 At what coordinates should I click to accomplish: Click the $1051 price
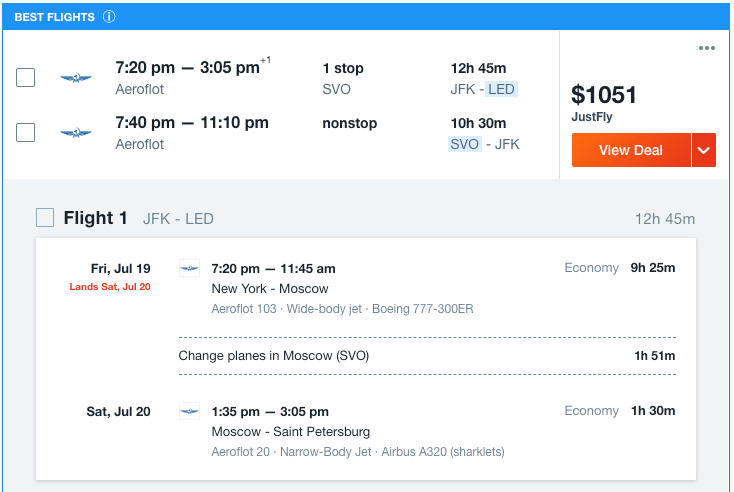(x=604, y=95)
